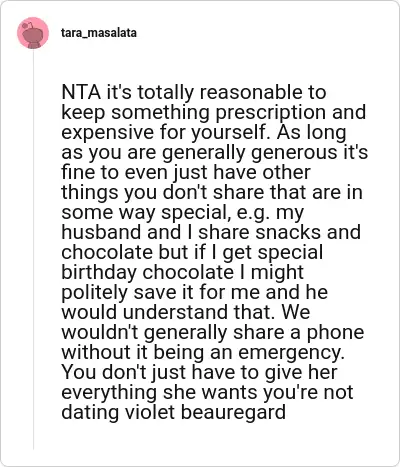Click the word "everything" in the comment
Image resolution: width=400 pixels, height=467 pixels.
point(109,393)
